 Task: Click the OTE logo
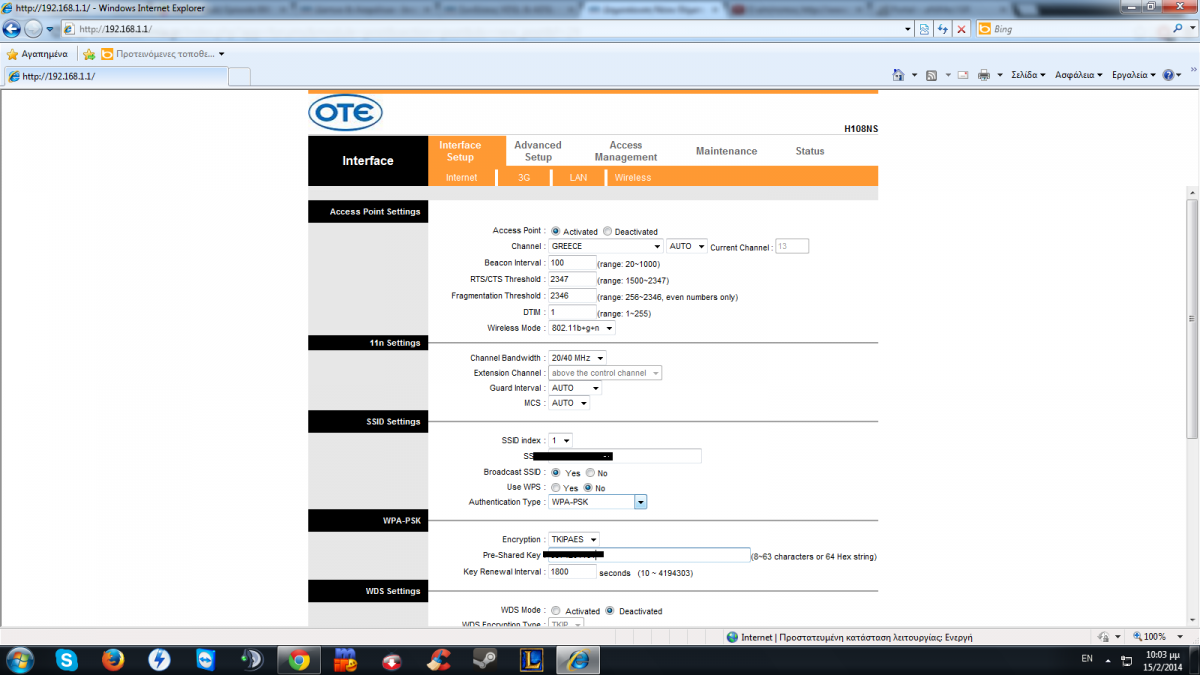click(x=345, y=113)
